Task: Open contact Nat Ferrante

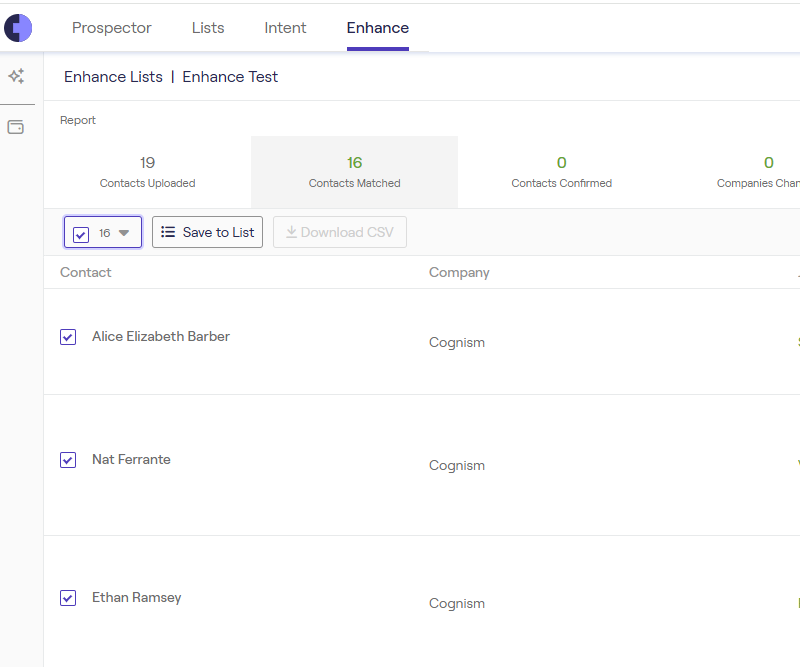Action: (x=131, y=459)
